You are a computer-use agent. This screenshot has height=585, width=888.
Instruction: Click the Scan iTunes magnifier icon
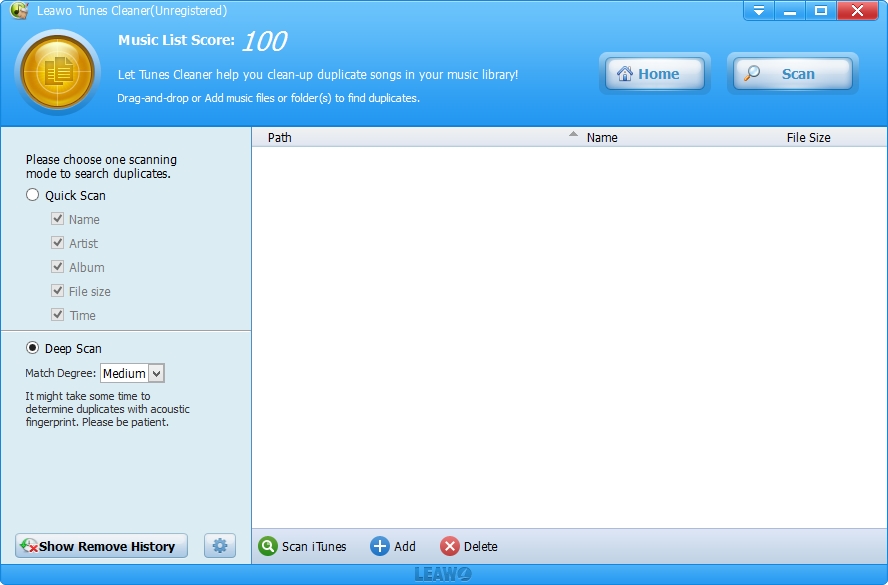coord(268,546)
